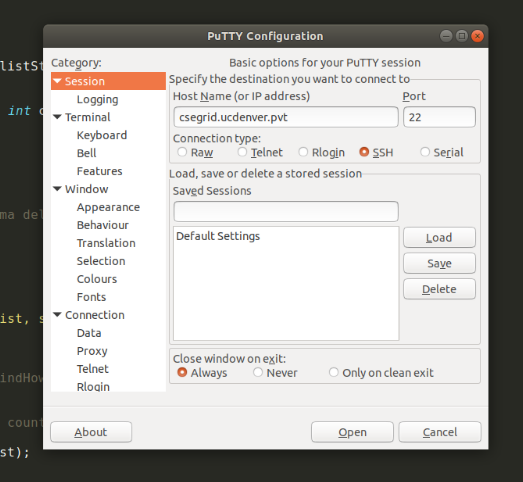The width and height of the screenshot is (523, 482).
Task: Open Telnet settings in category tree
Action: point(93,369)
